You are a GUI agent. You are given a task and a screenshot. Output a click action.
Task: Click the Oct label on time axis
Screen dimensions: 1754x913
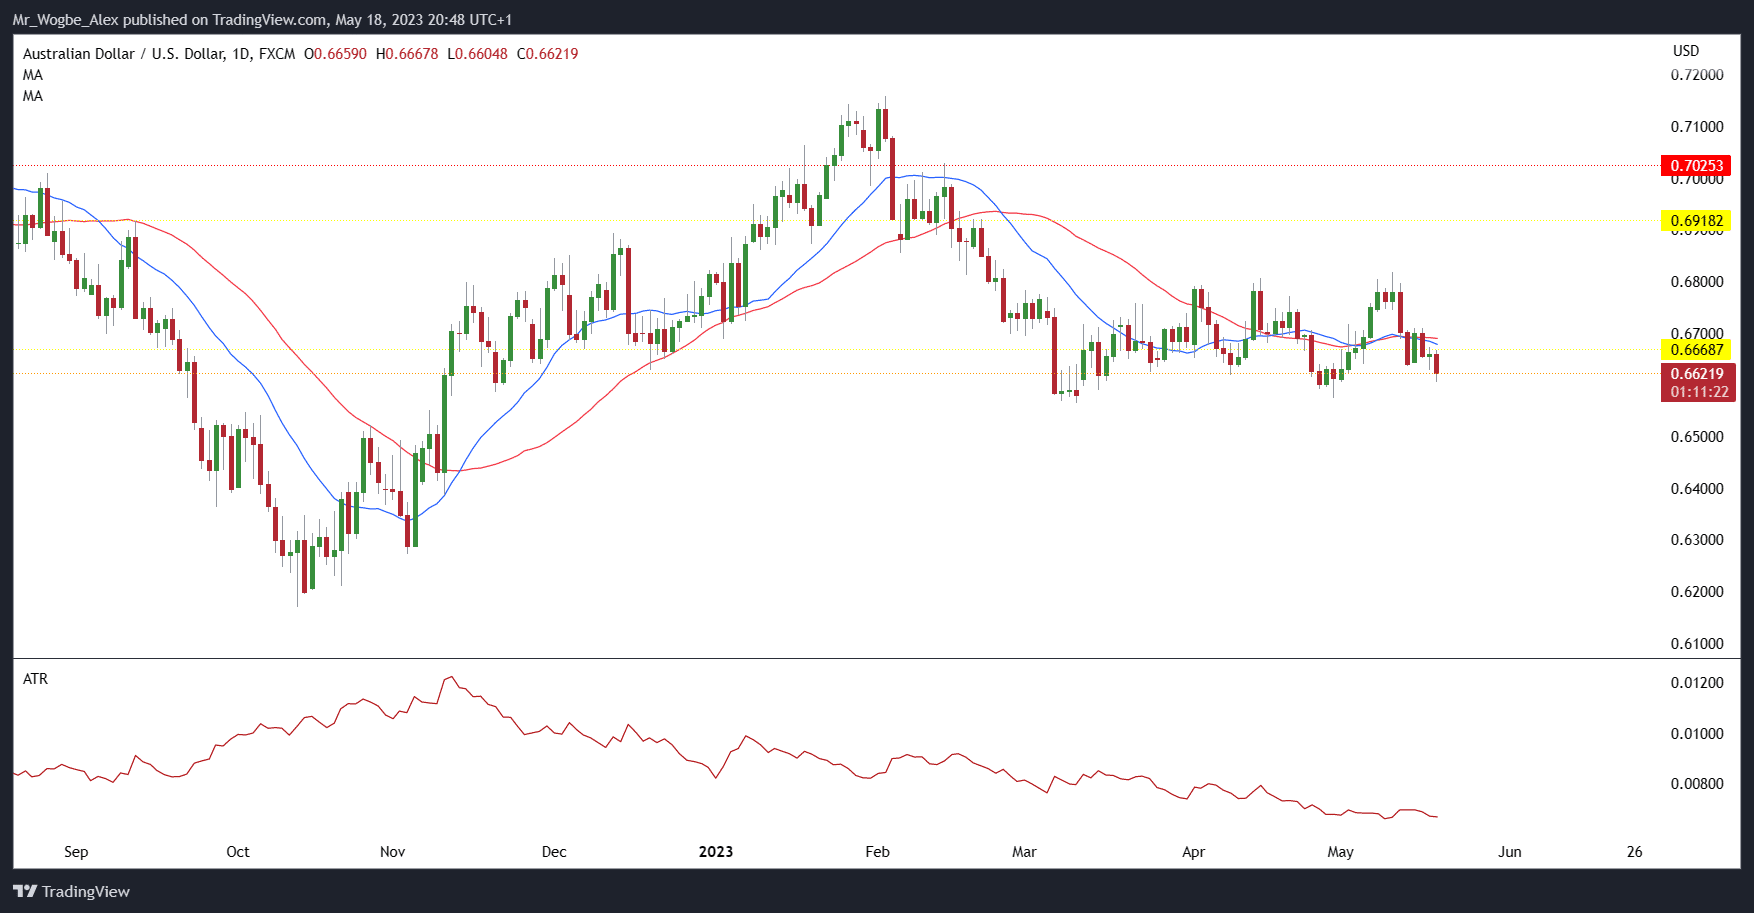[238, 852]
